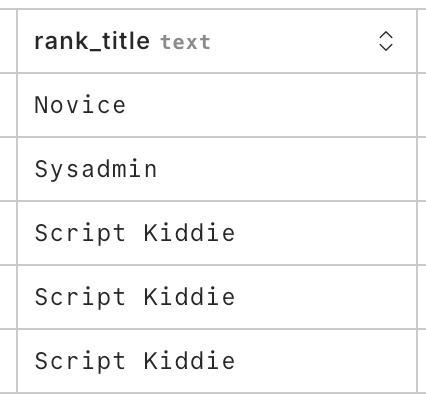Click the partial cell right of the Sysadmin row
This screenshot has width=426, height=412.
[x=422, y=169]
